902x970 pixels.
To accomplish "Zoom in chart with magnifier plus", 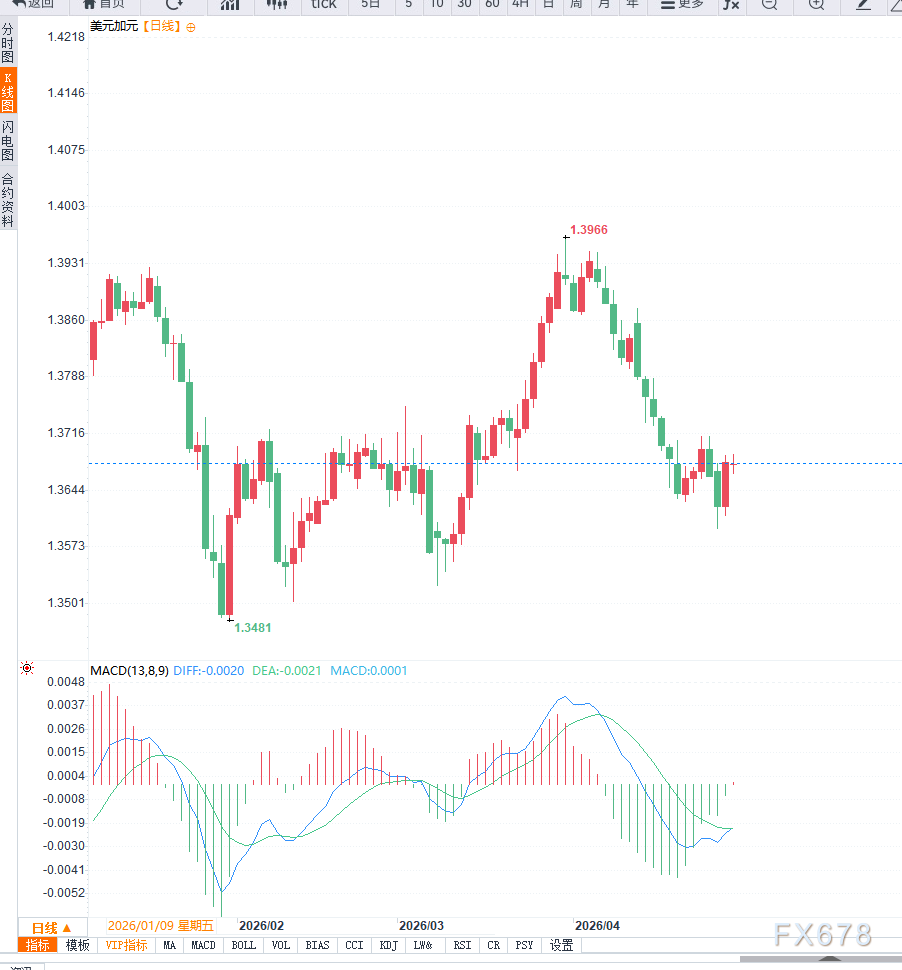I will (816, 4).
